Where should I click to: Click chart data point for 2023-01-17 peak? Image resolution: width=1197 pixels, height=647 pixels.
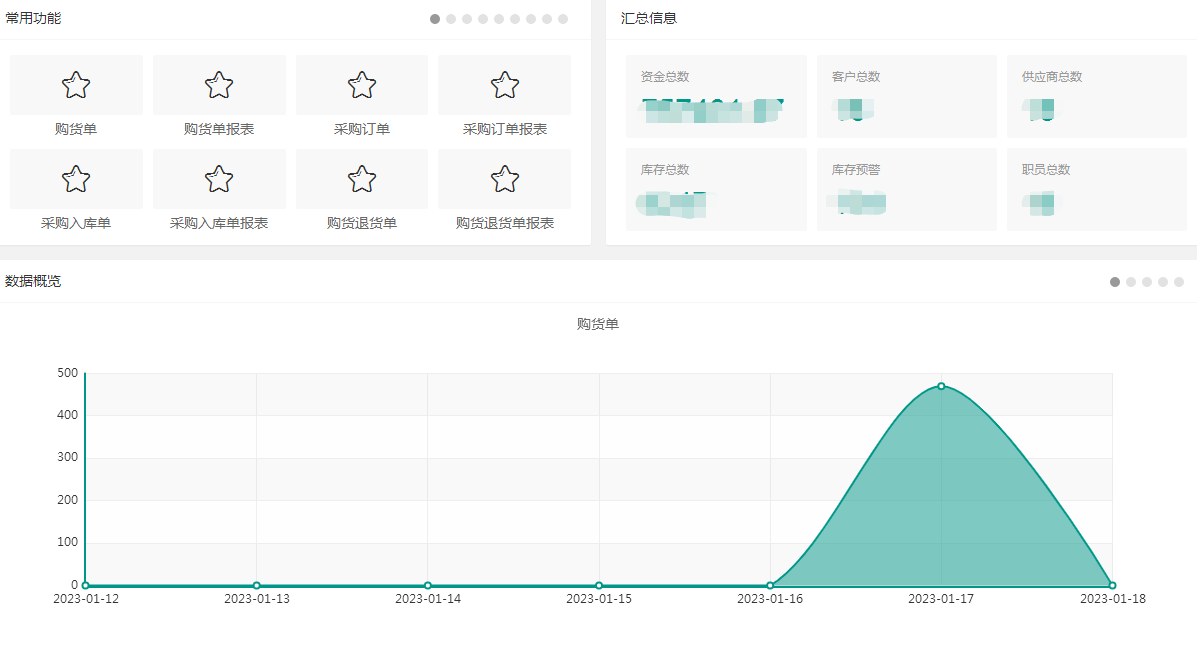pyautogui.click(x=941, y=386)
